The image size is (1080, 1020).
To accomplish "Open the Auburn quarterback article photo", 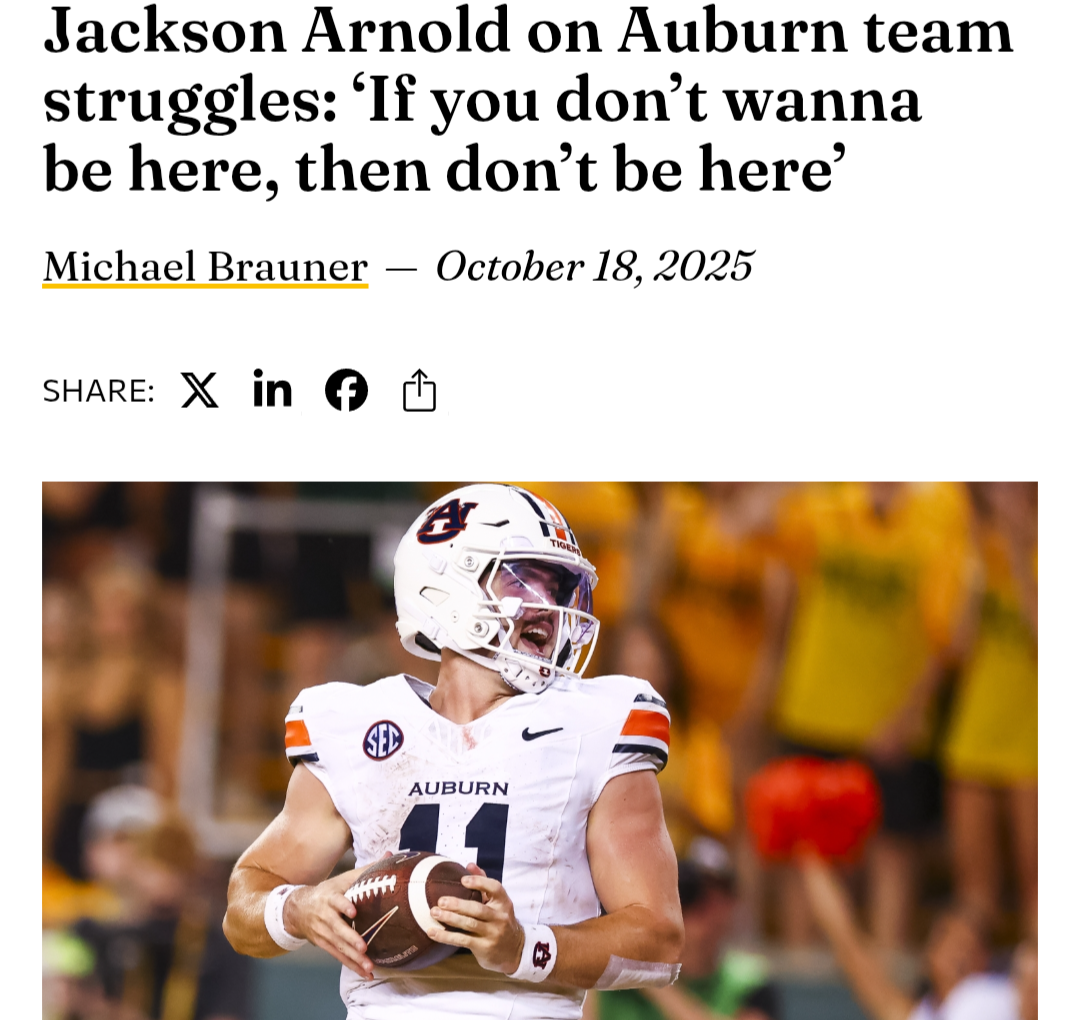I will 540,751.
